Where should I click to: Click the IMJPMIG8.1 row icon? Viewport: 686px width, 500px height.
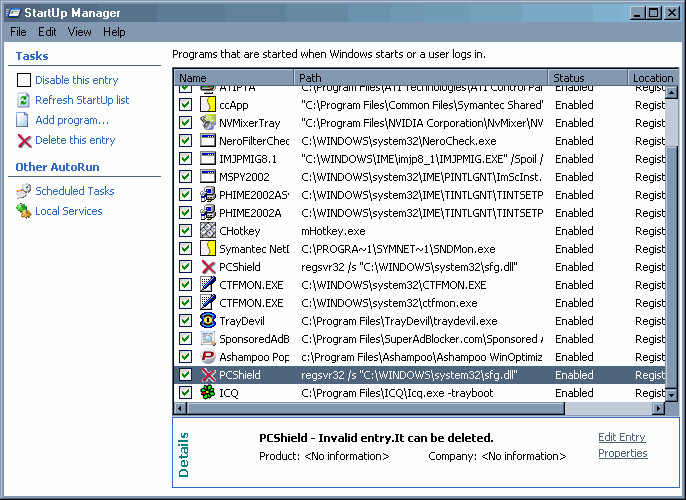point(208,159)
